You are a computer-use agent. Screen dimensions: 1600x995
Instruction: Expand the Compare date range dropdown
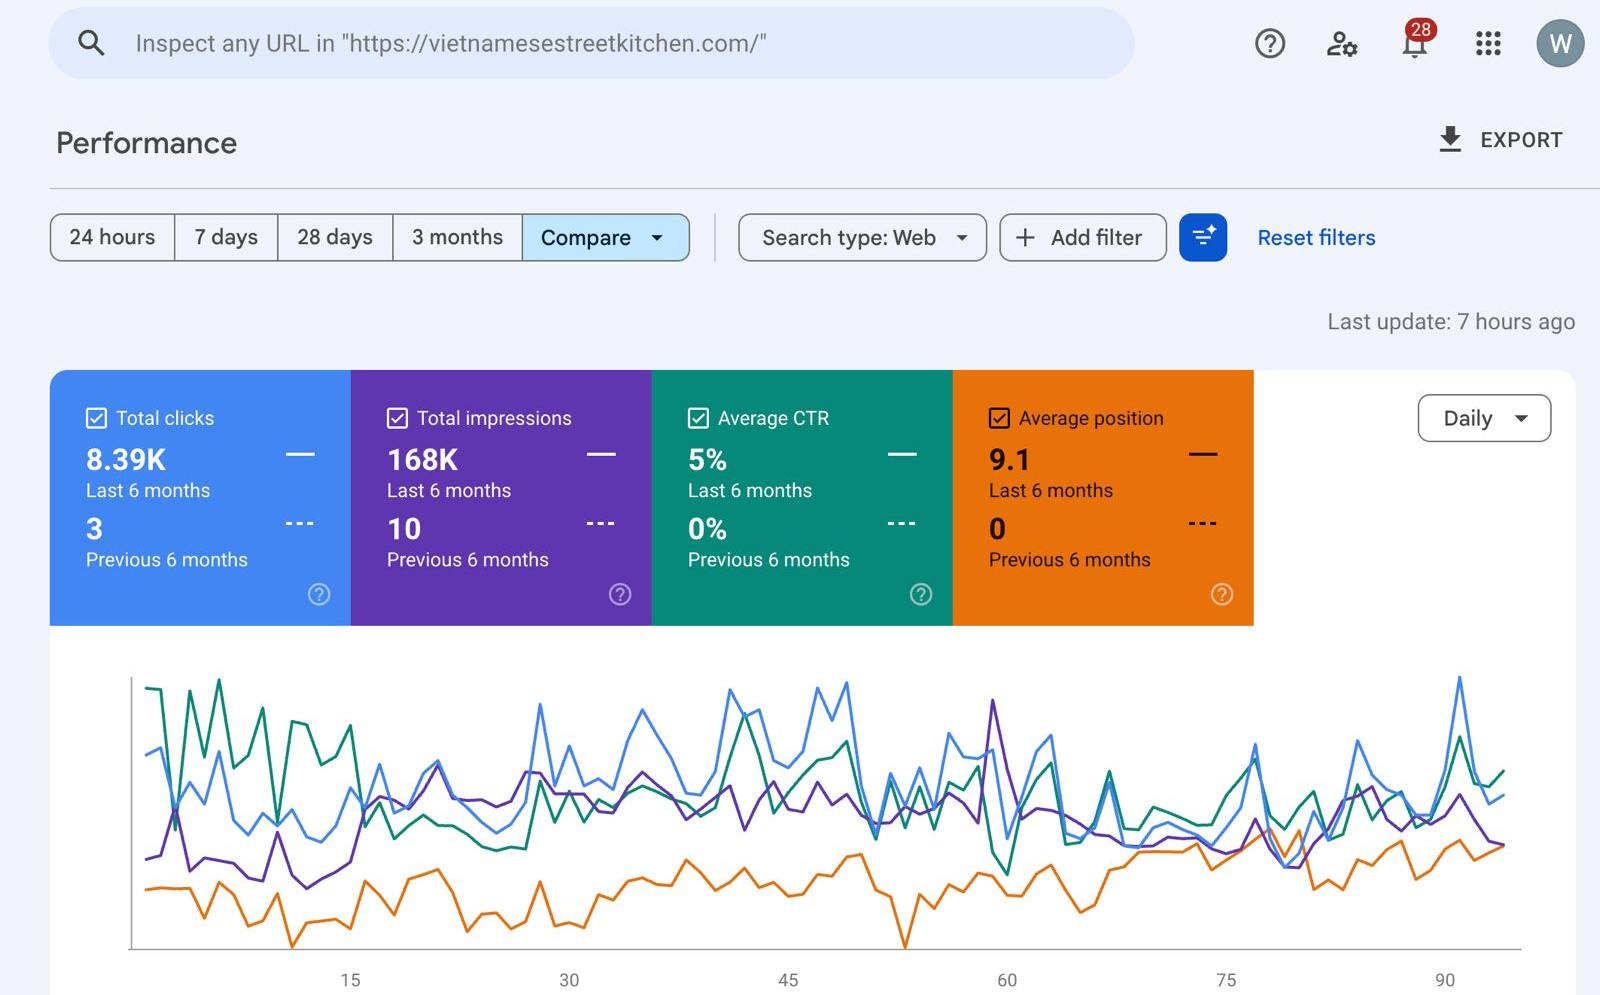click(605, 238)
